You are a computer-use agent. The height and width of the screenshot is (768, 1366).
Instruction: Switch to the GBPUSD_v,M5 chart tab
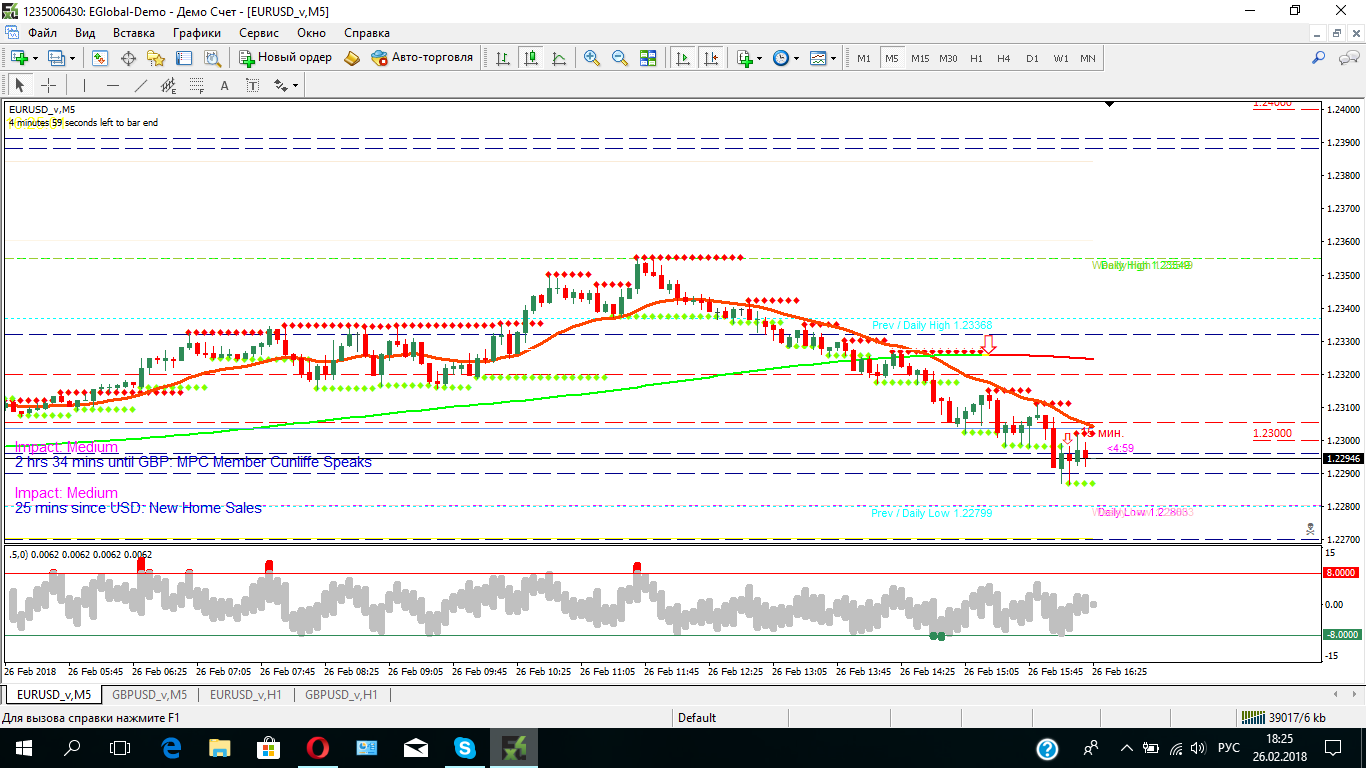tap(149, 694)
